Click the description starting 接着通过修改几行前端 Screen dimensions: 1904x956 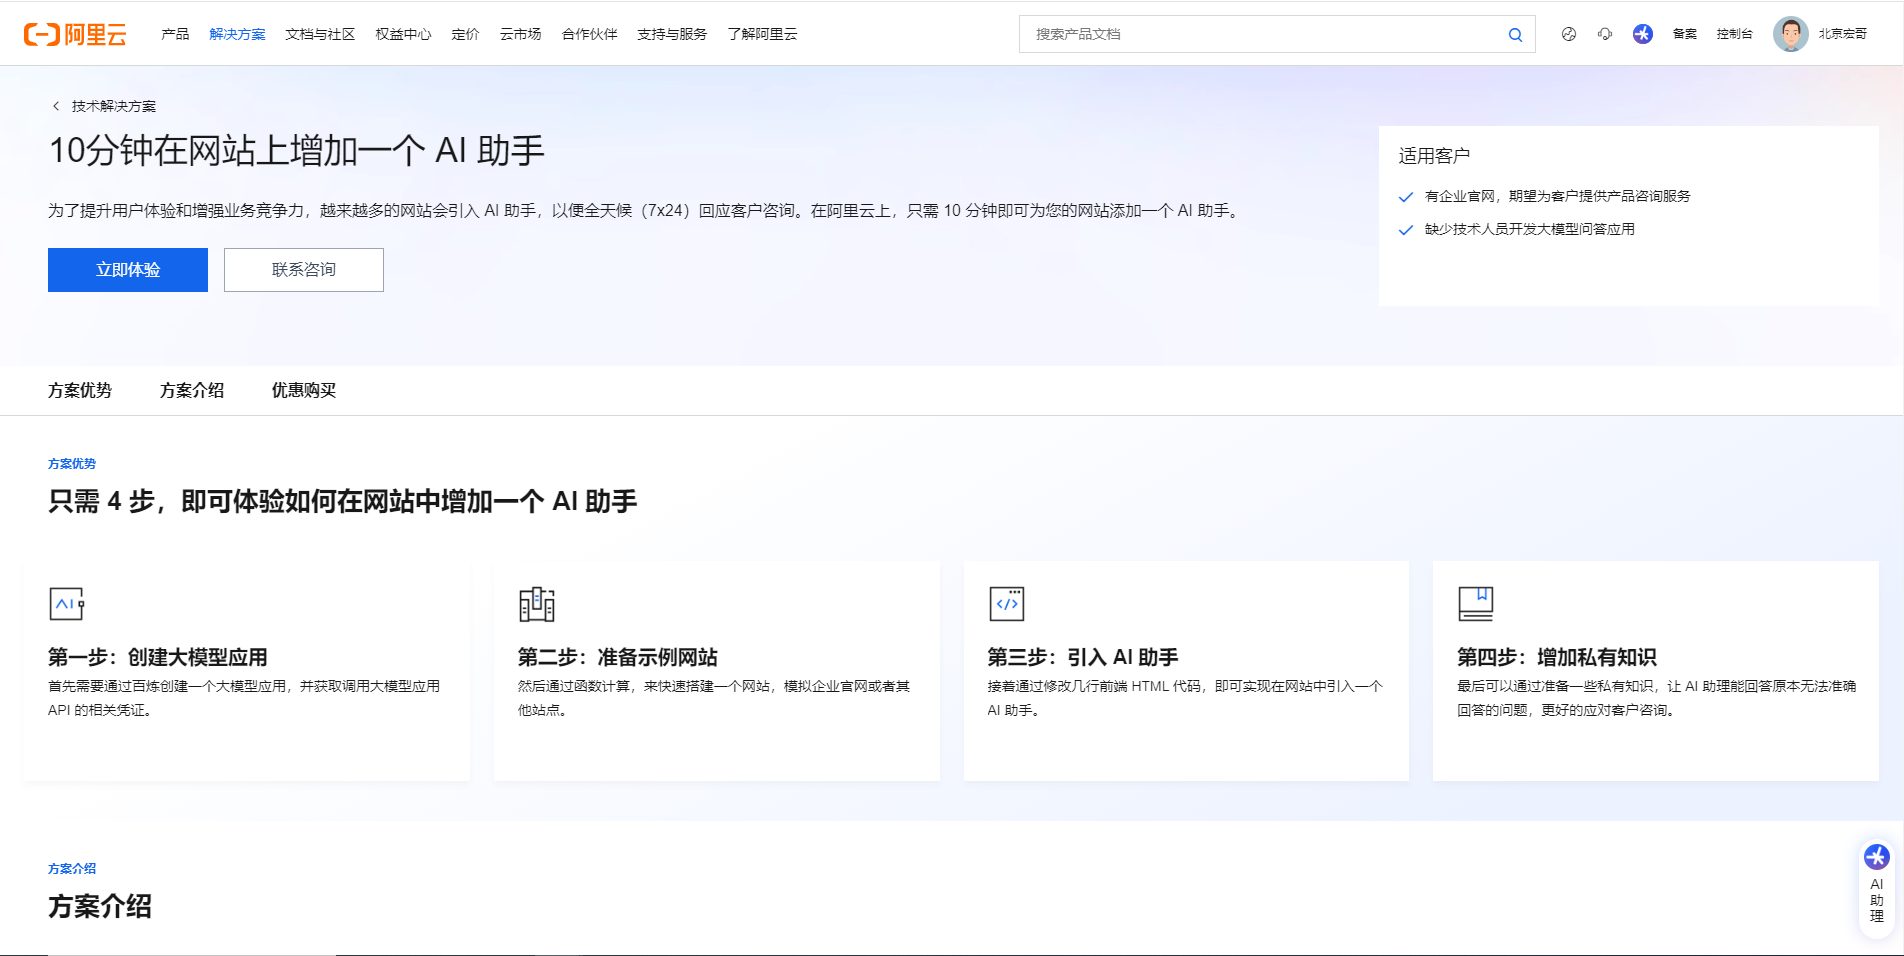pos(1185,698)
